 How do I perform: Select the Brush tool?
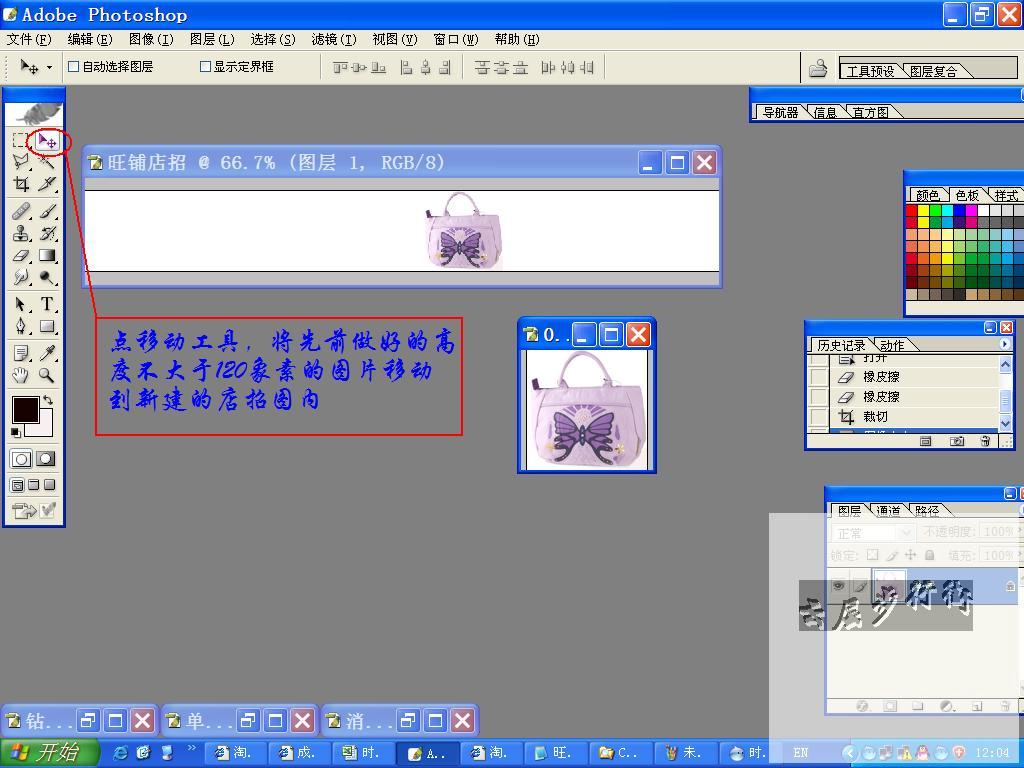(x=47, y=211)
